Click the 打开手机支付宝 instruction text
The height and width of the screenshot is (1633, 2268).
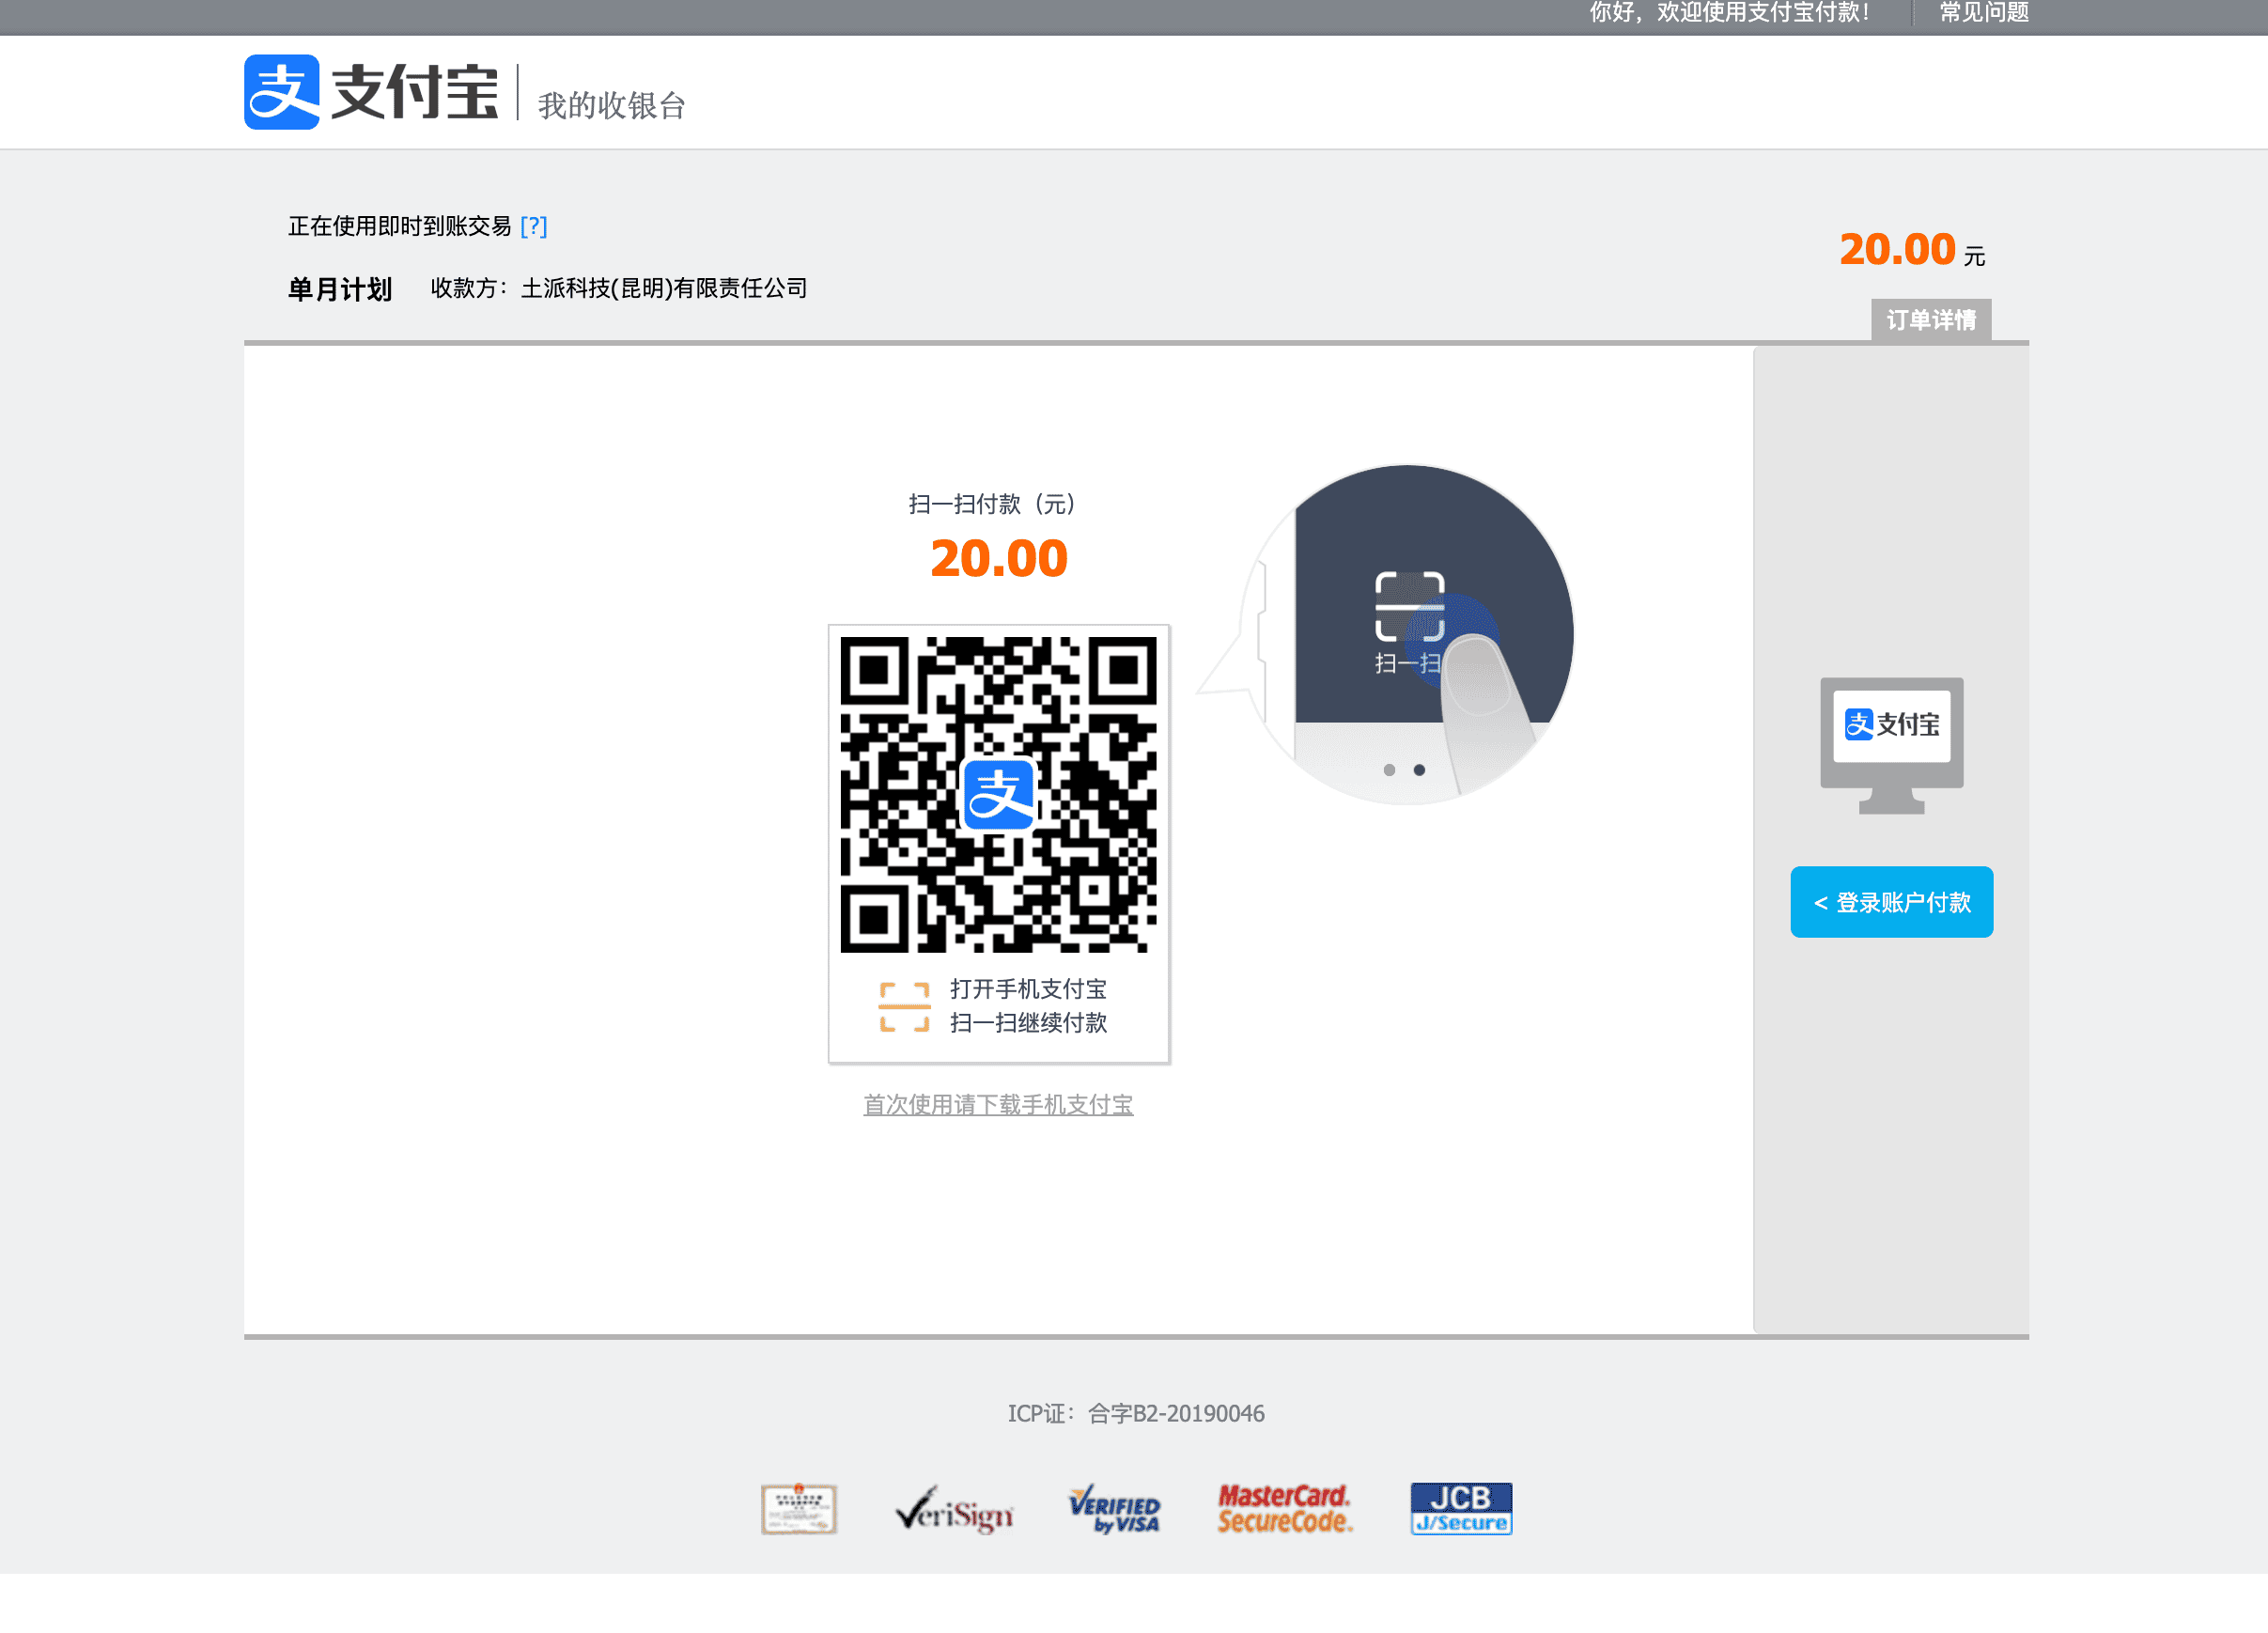[x=1028, y=989]
